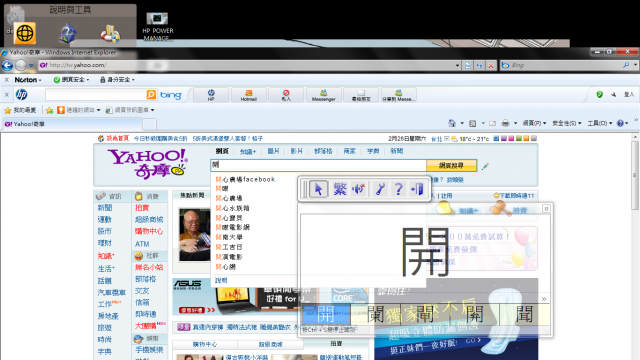Open Norton 身分安全 dropdown
The width and height of the screenshot is (640, 360).
point(117,80)
